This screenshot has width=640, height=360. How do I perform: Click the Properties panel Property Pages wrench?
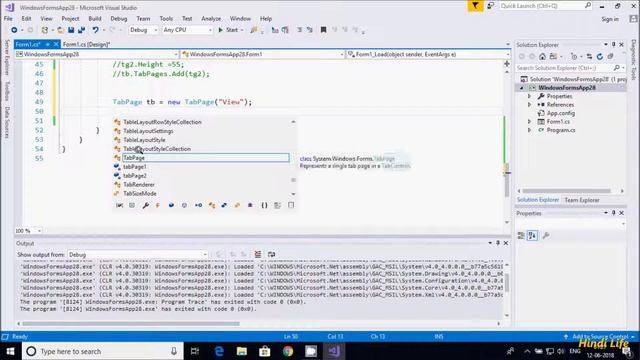click(546, 236)
